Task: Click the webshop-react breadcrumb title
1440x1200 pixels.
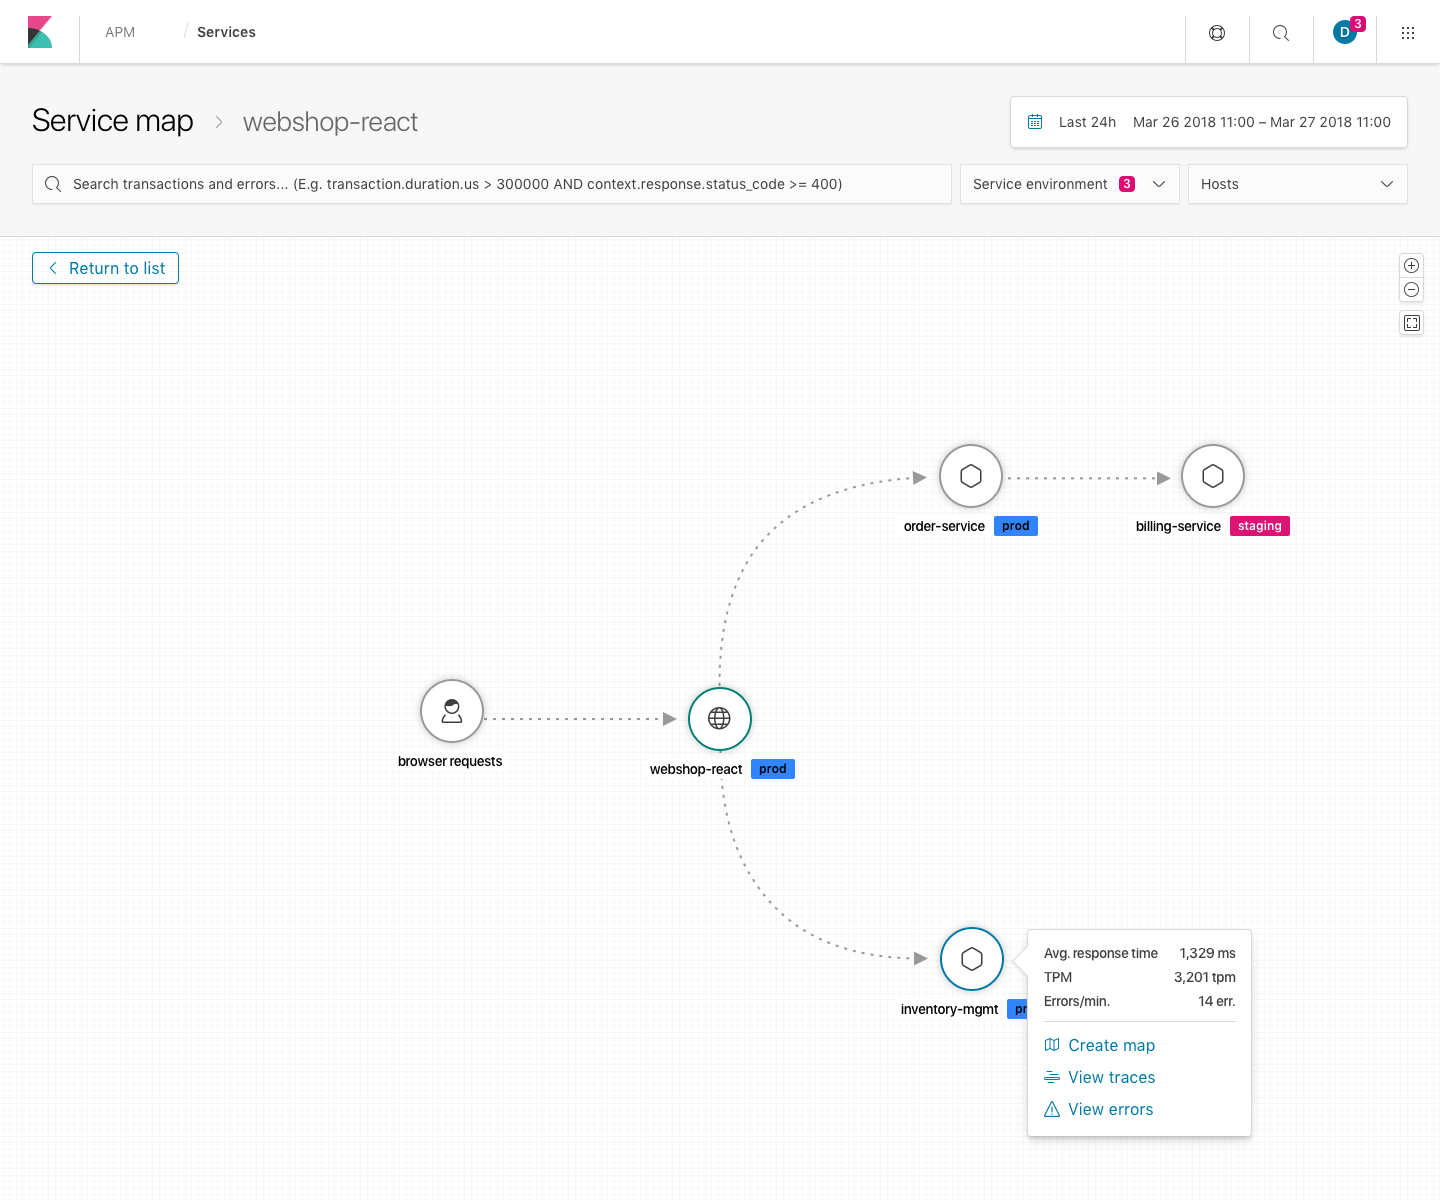Action: click(x=330, y=122)
